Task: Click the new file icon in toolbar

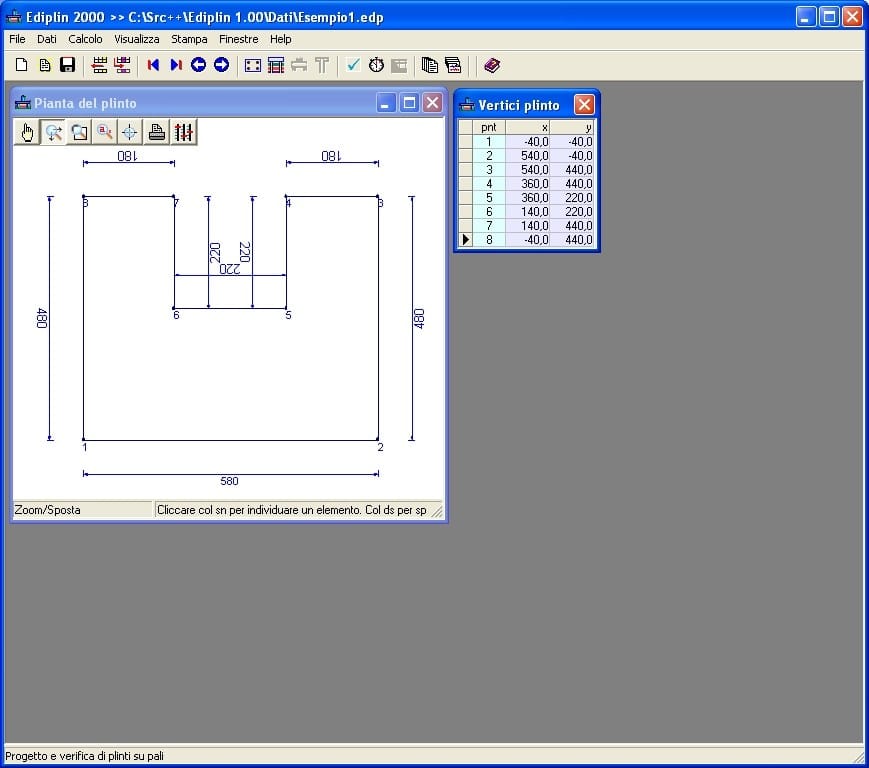Action: point(21,65)
